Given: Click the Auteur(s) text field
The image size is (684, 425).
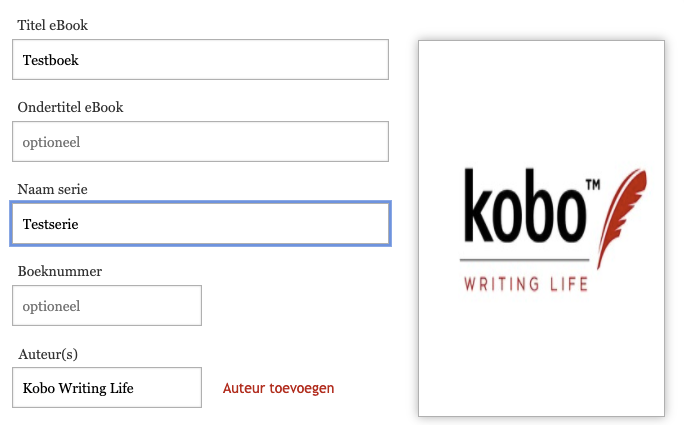Looking at the screenshot, I should [107, 388].
